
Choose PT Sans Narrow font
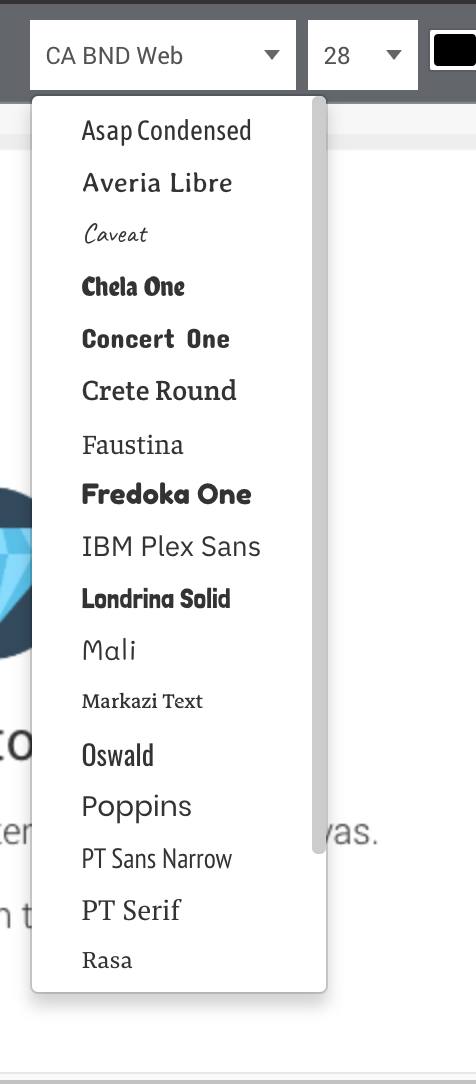pyautogui.click(x=157, y=859)
